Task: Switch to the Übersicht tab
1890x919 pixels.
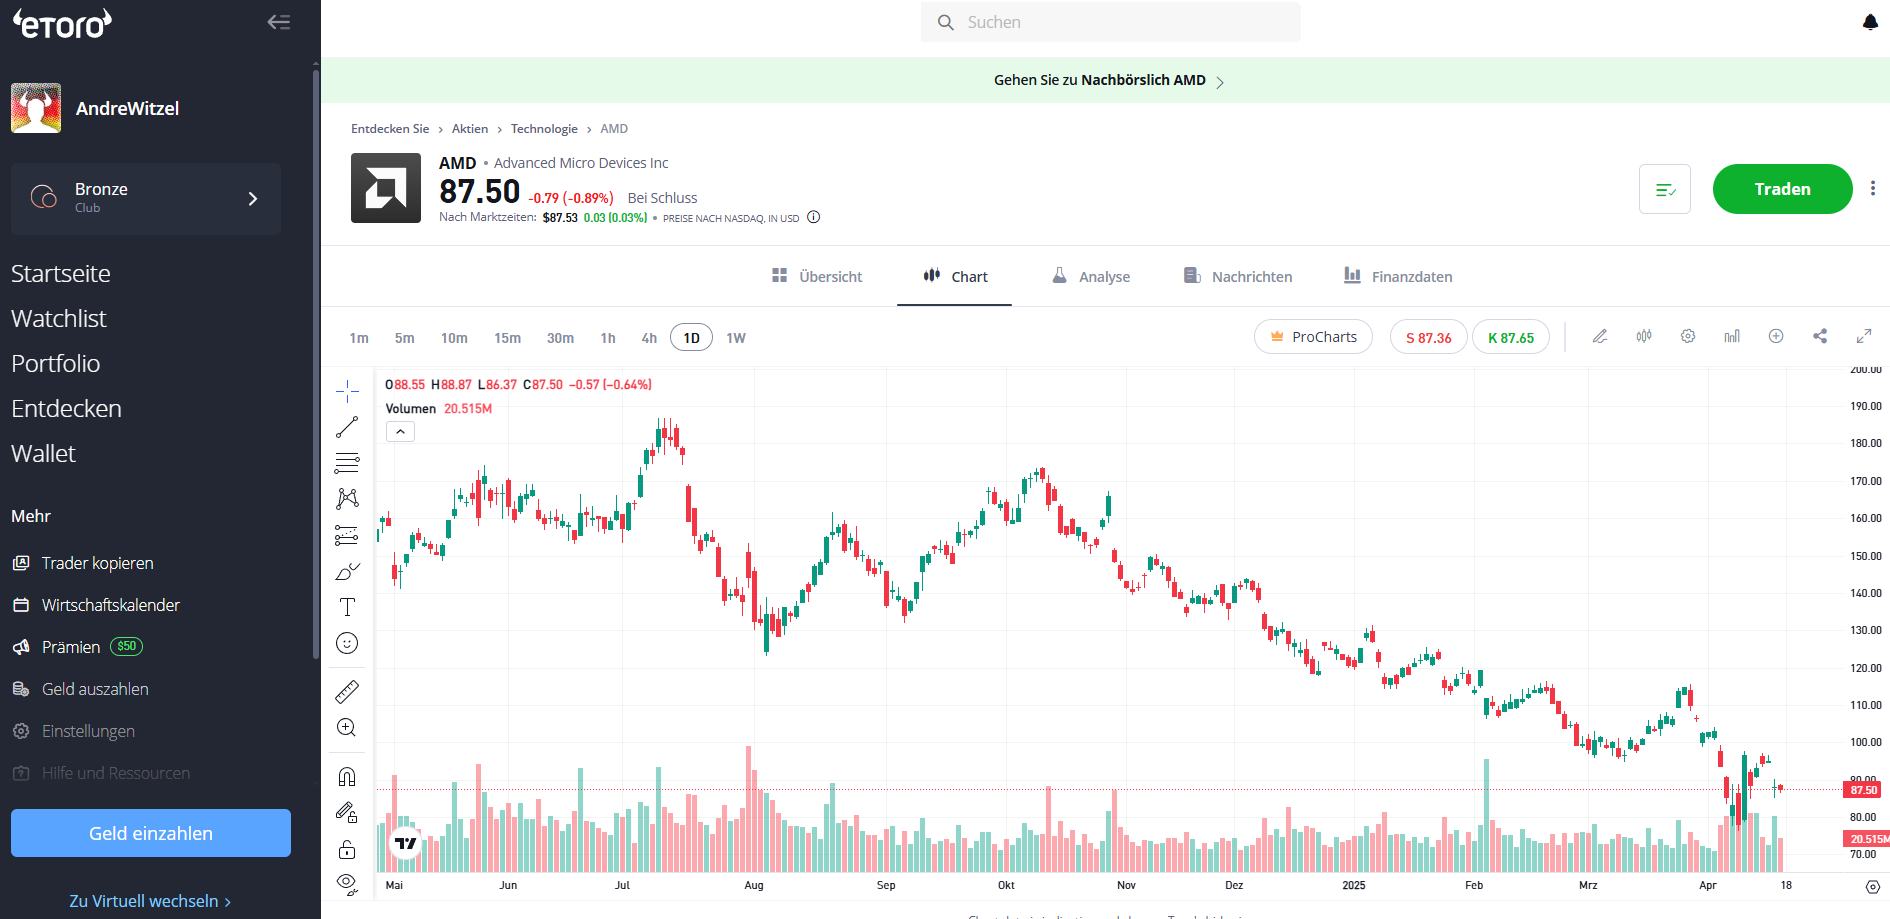Action: pos(817,276)
